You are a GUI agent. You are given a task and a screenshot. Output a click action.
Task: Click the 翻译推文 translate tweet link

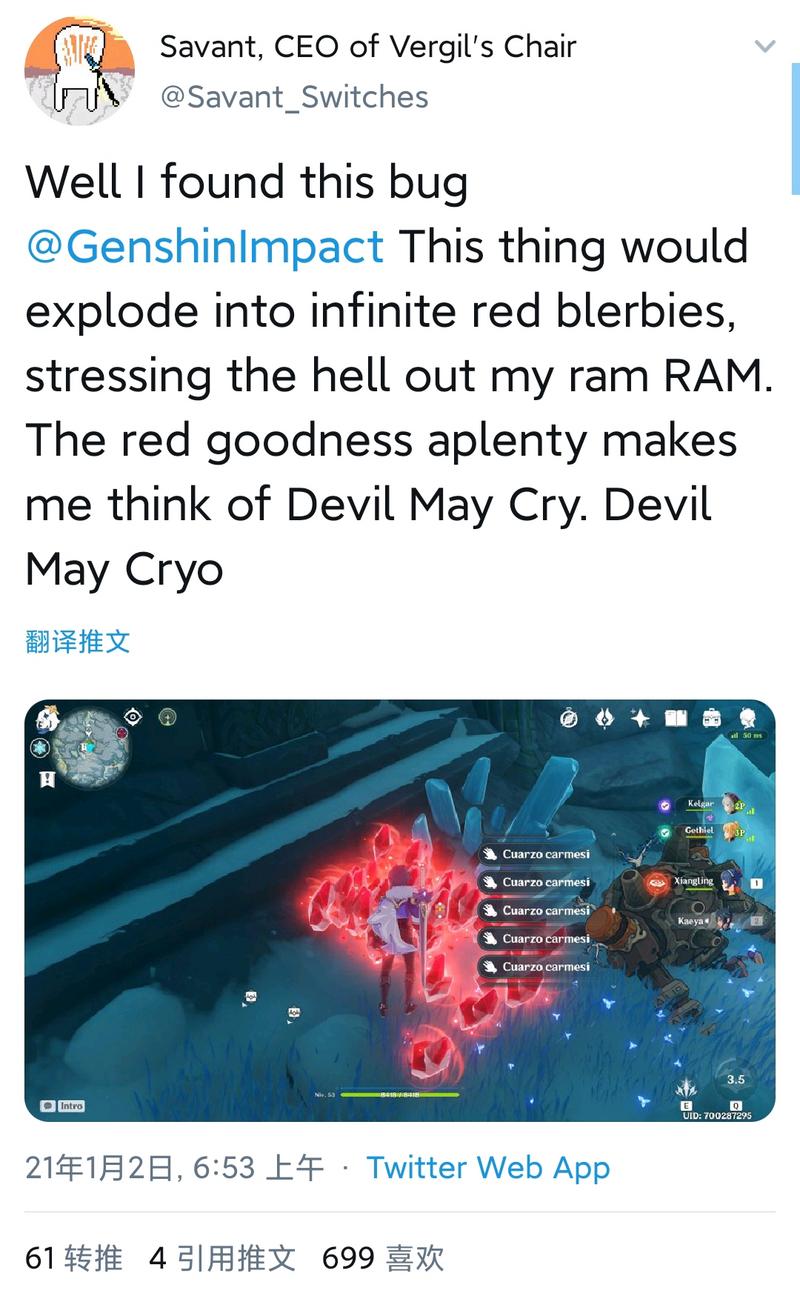pos(78,641)
